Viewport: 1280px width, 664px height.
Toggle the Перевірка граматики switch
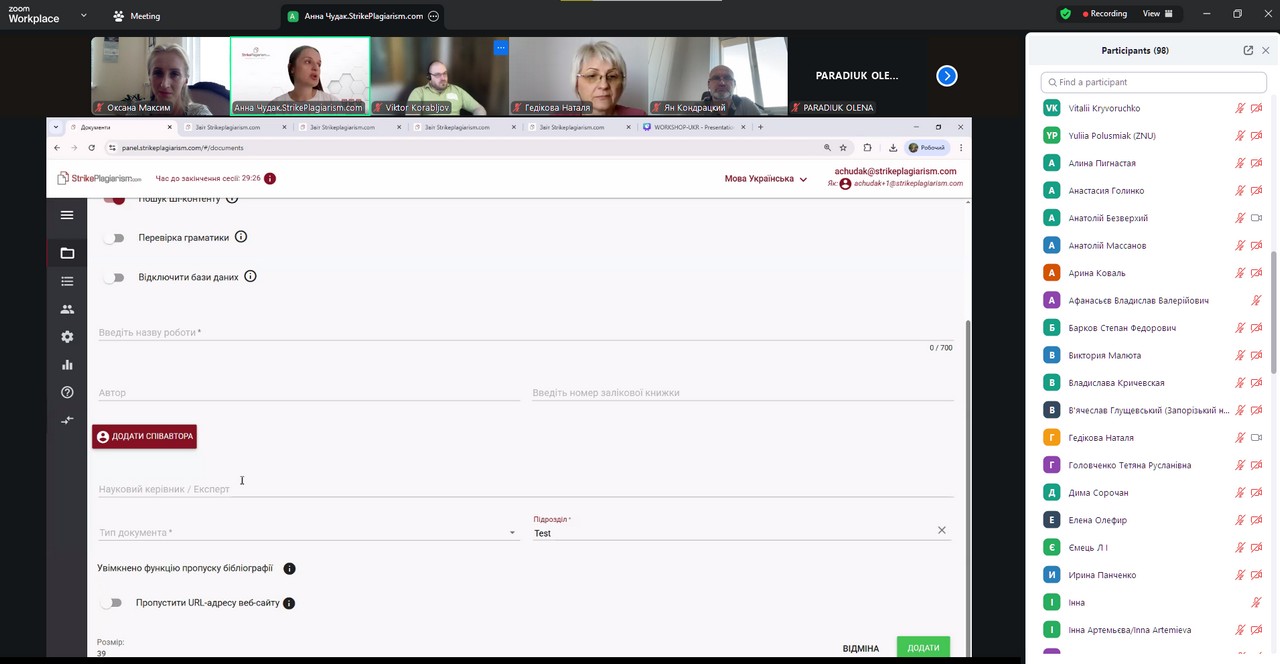click(x=115, y=238)
